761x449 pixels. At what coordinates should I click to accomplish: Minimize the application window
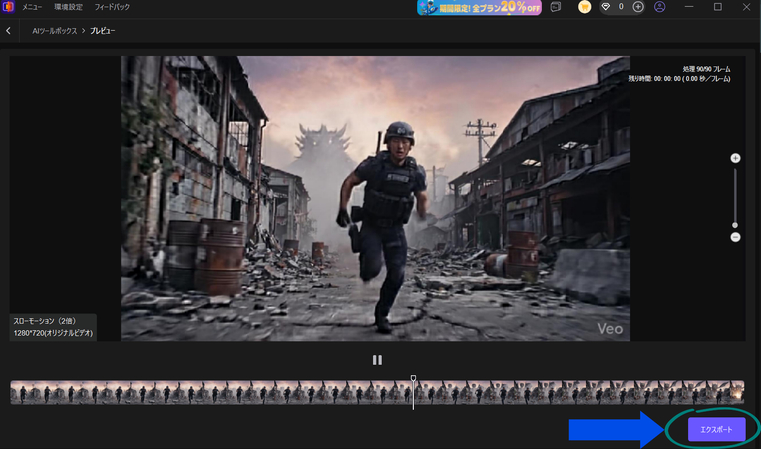(x=689, y=7)
